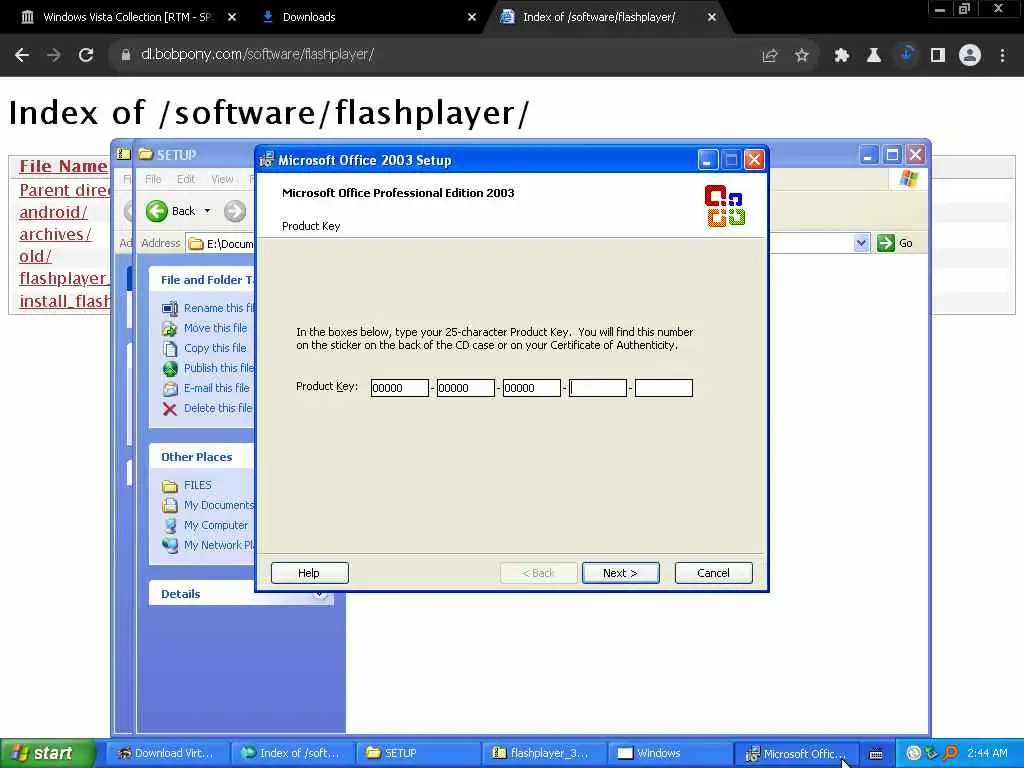Click the Back arrow in SETUP Explorer
The height and width of the screenshot is (768, 1024).
coord(157,211)
